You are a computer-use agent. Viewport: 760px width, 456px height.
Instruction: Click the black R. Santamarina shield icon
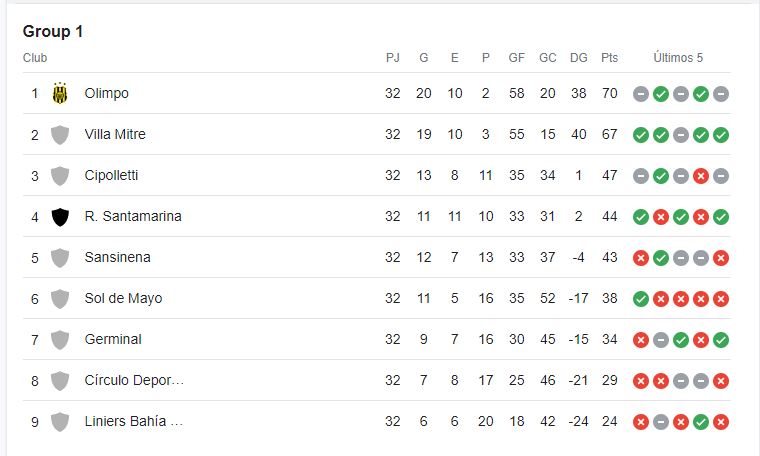point(60,217)
